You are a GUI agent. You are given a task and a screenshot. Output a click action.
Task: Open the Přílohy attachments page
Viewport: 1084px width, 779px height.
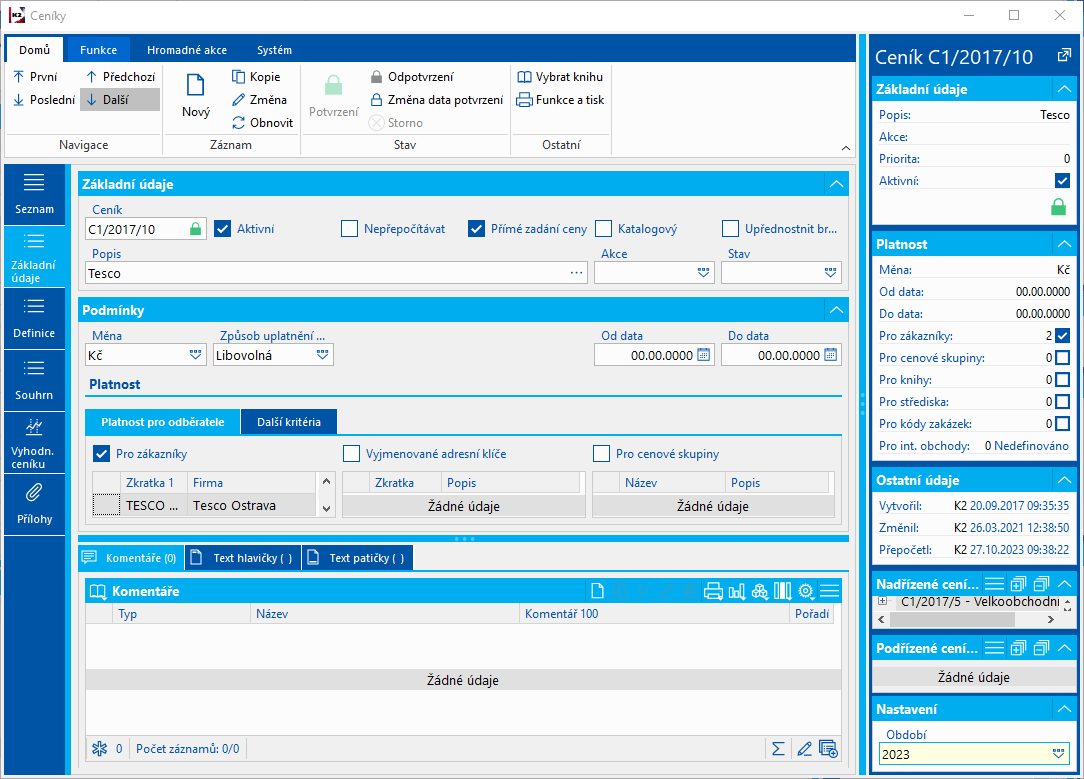(34, 505)
